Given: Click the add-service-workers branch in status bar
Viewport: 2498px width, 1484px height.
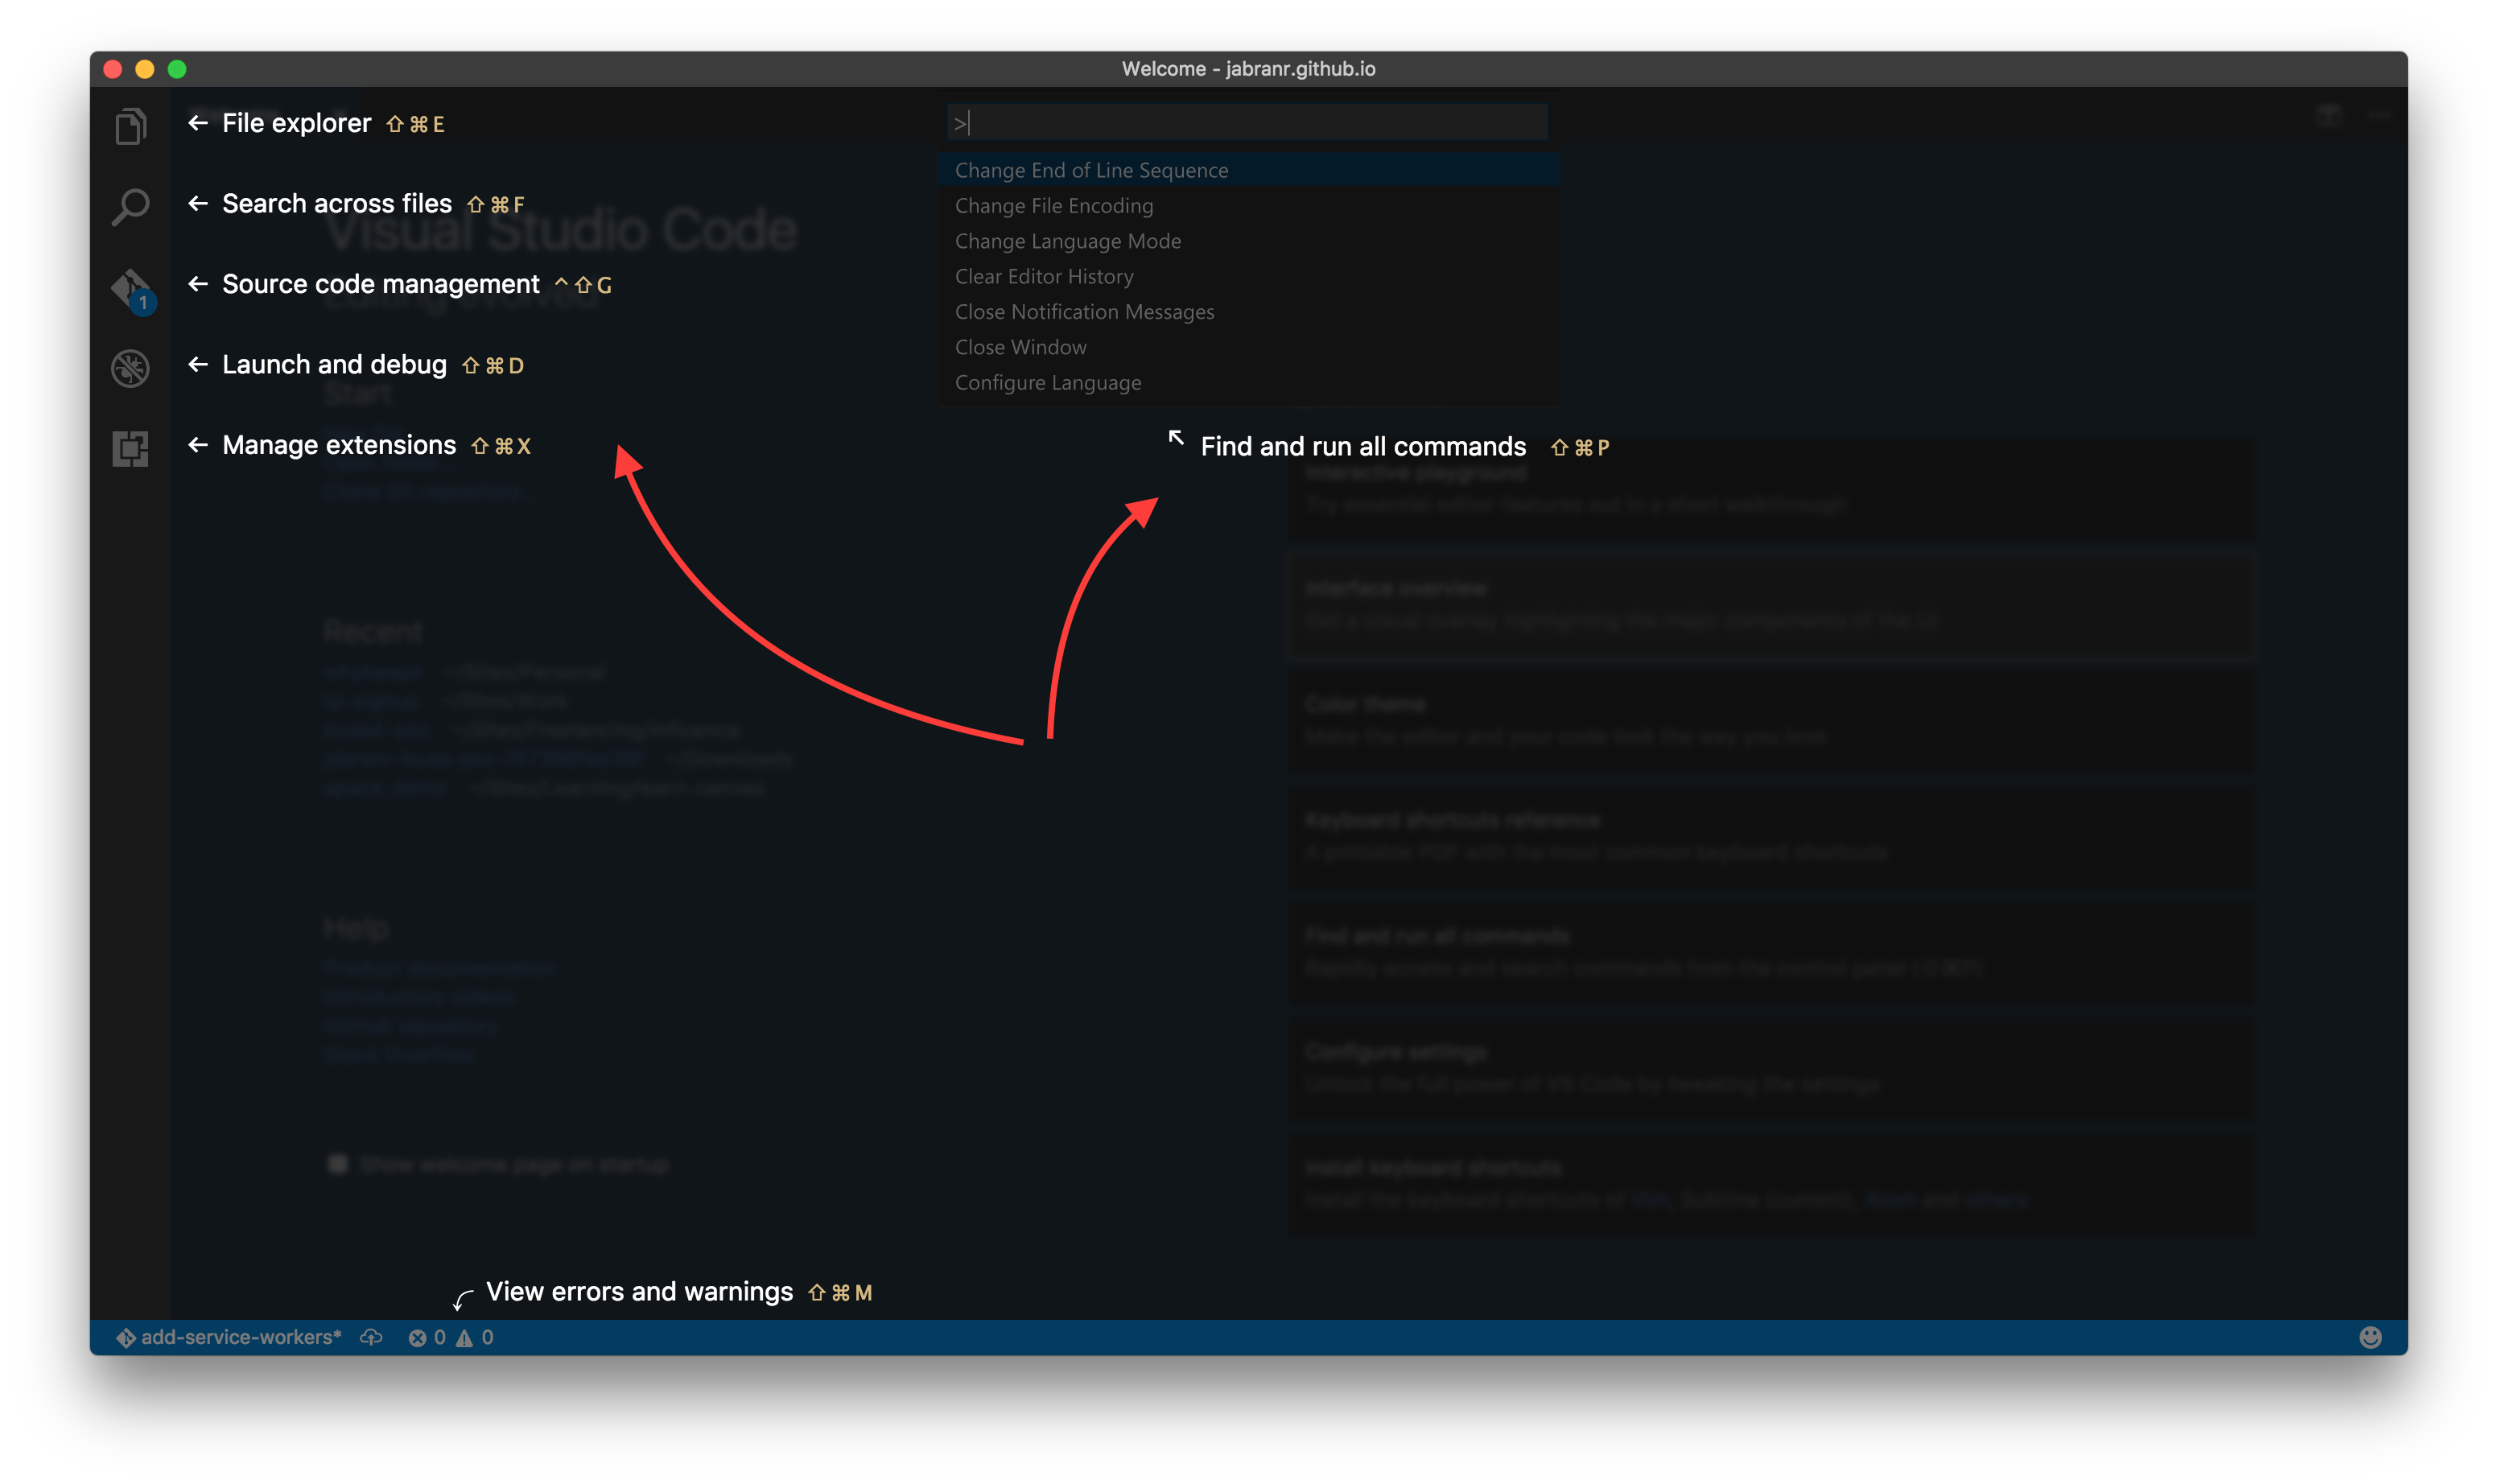Looking at the screenshot, I should pyautogui.click(x=229, y=1337).
